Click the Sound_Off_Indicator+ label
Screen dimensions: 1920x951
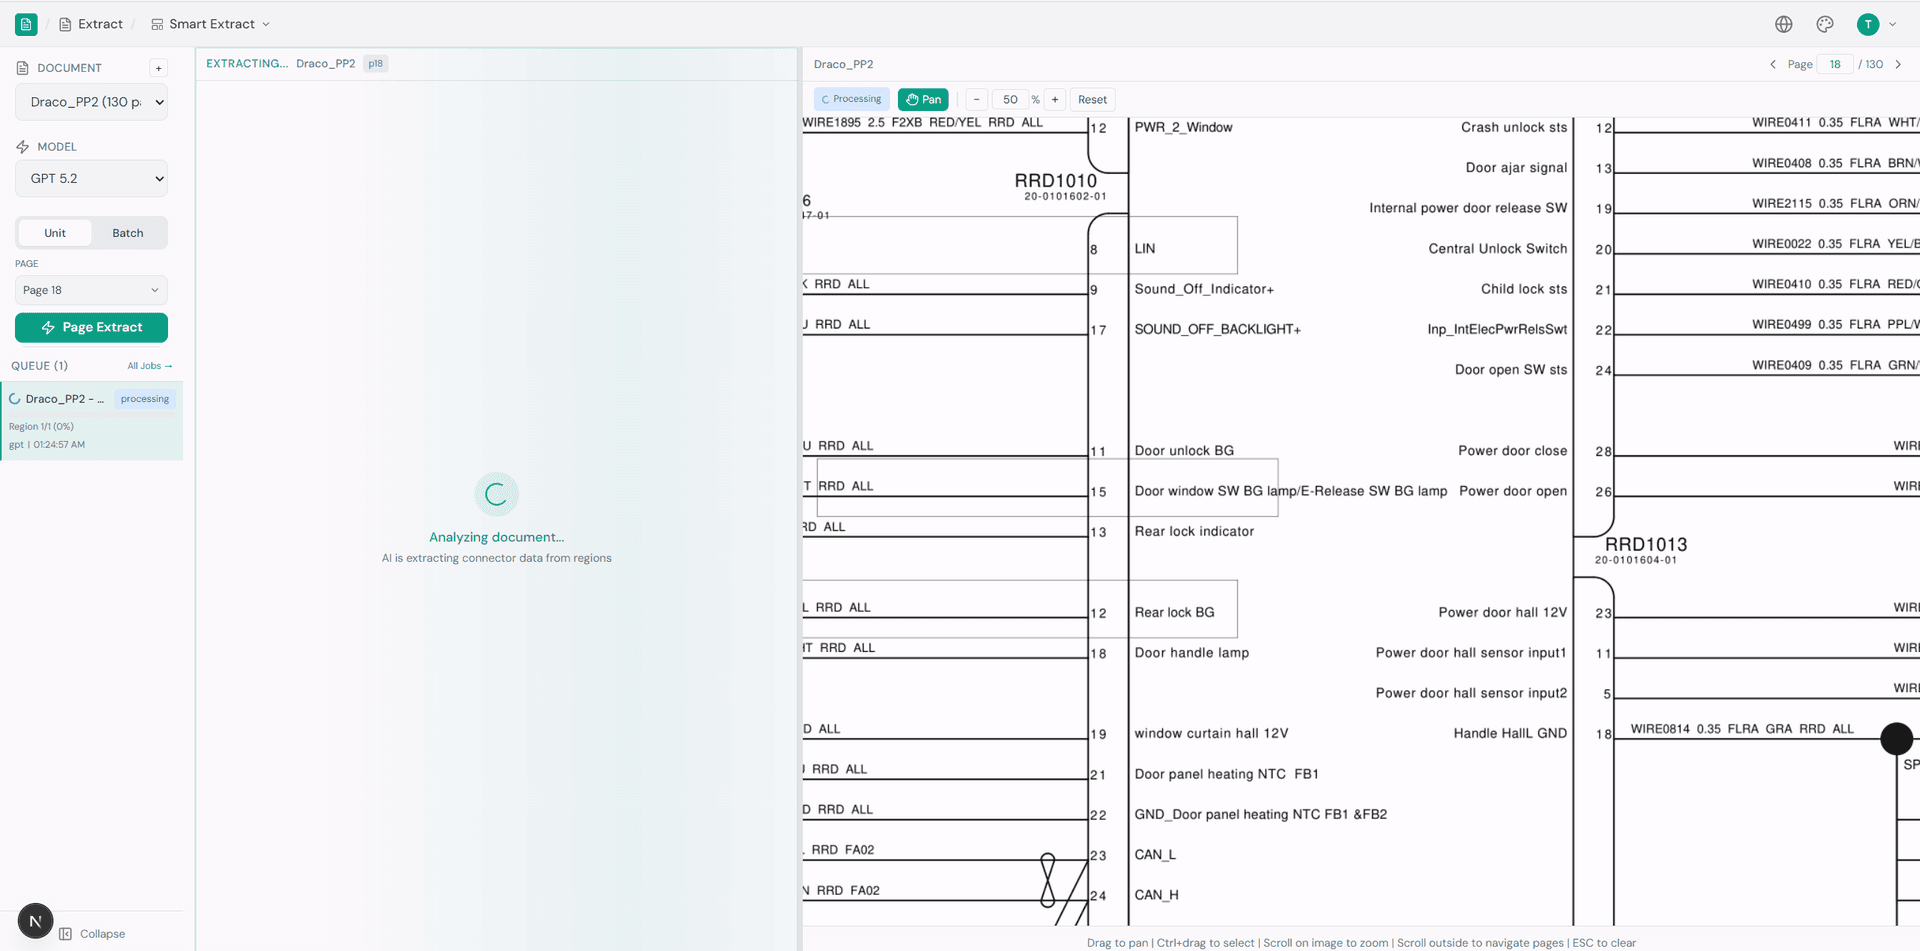(x=1204, y=289)
